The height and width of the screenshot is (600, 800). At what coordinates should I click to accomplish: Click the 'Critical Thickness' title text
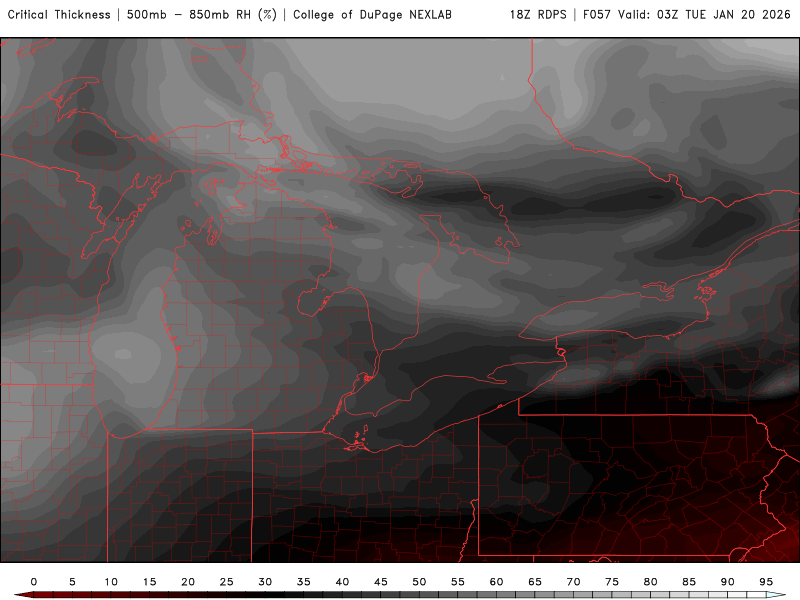[59, 15]
